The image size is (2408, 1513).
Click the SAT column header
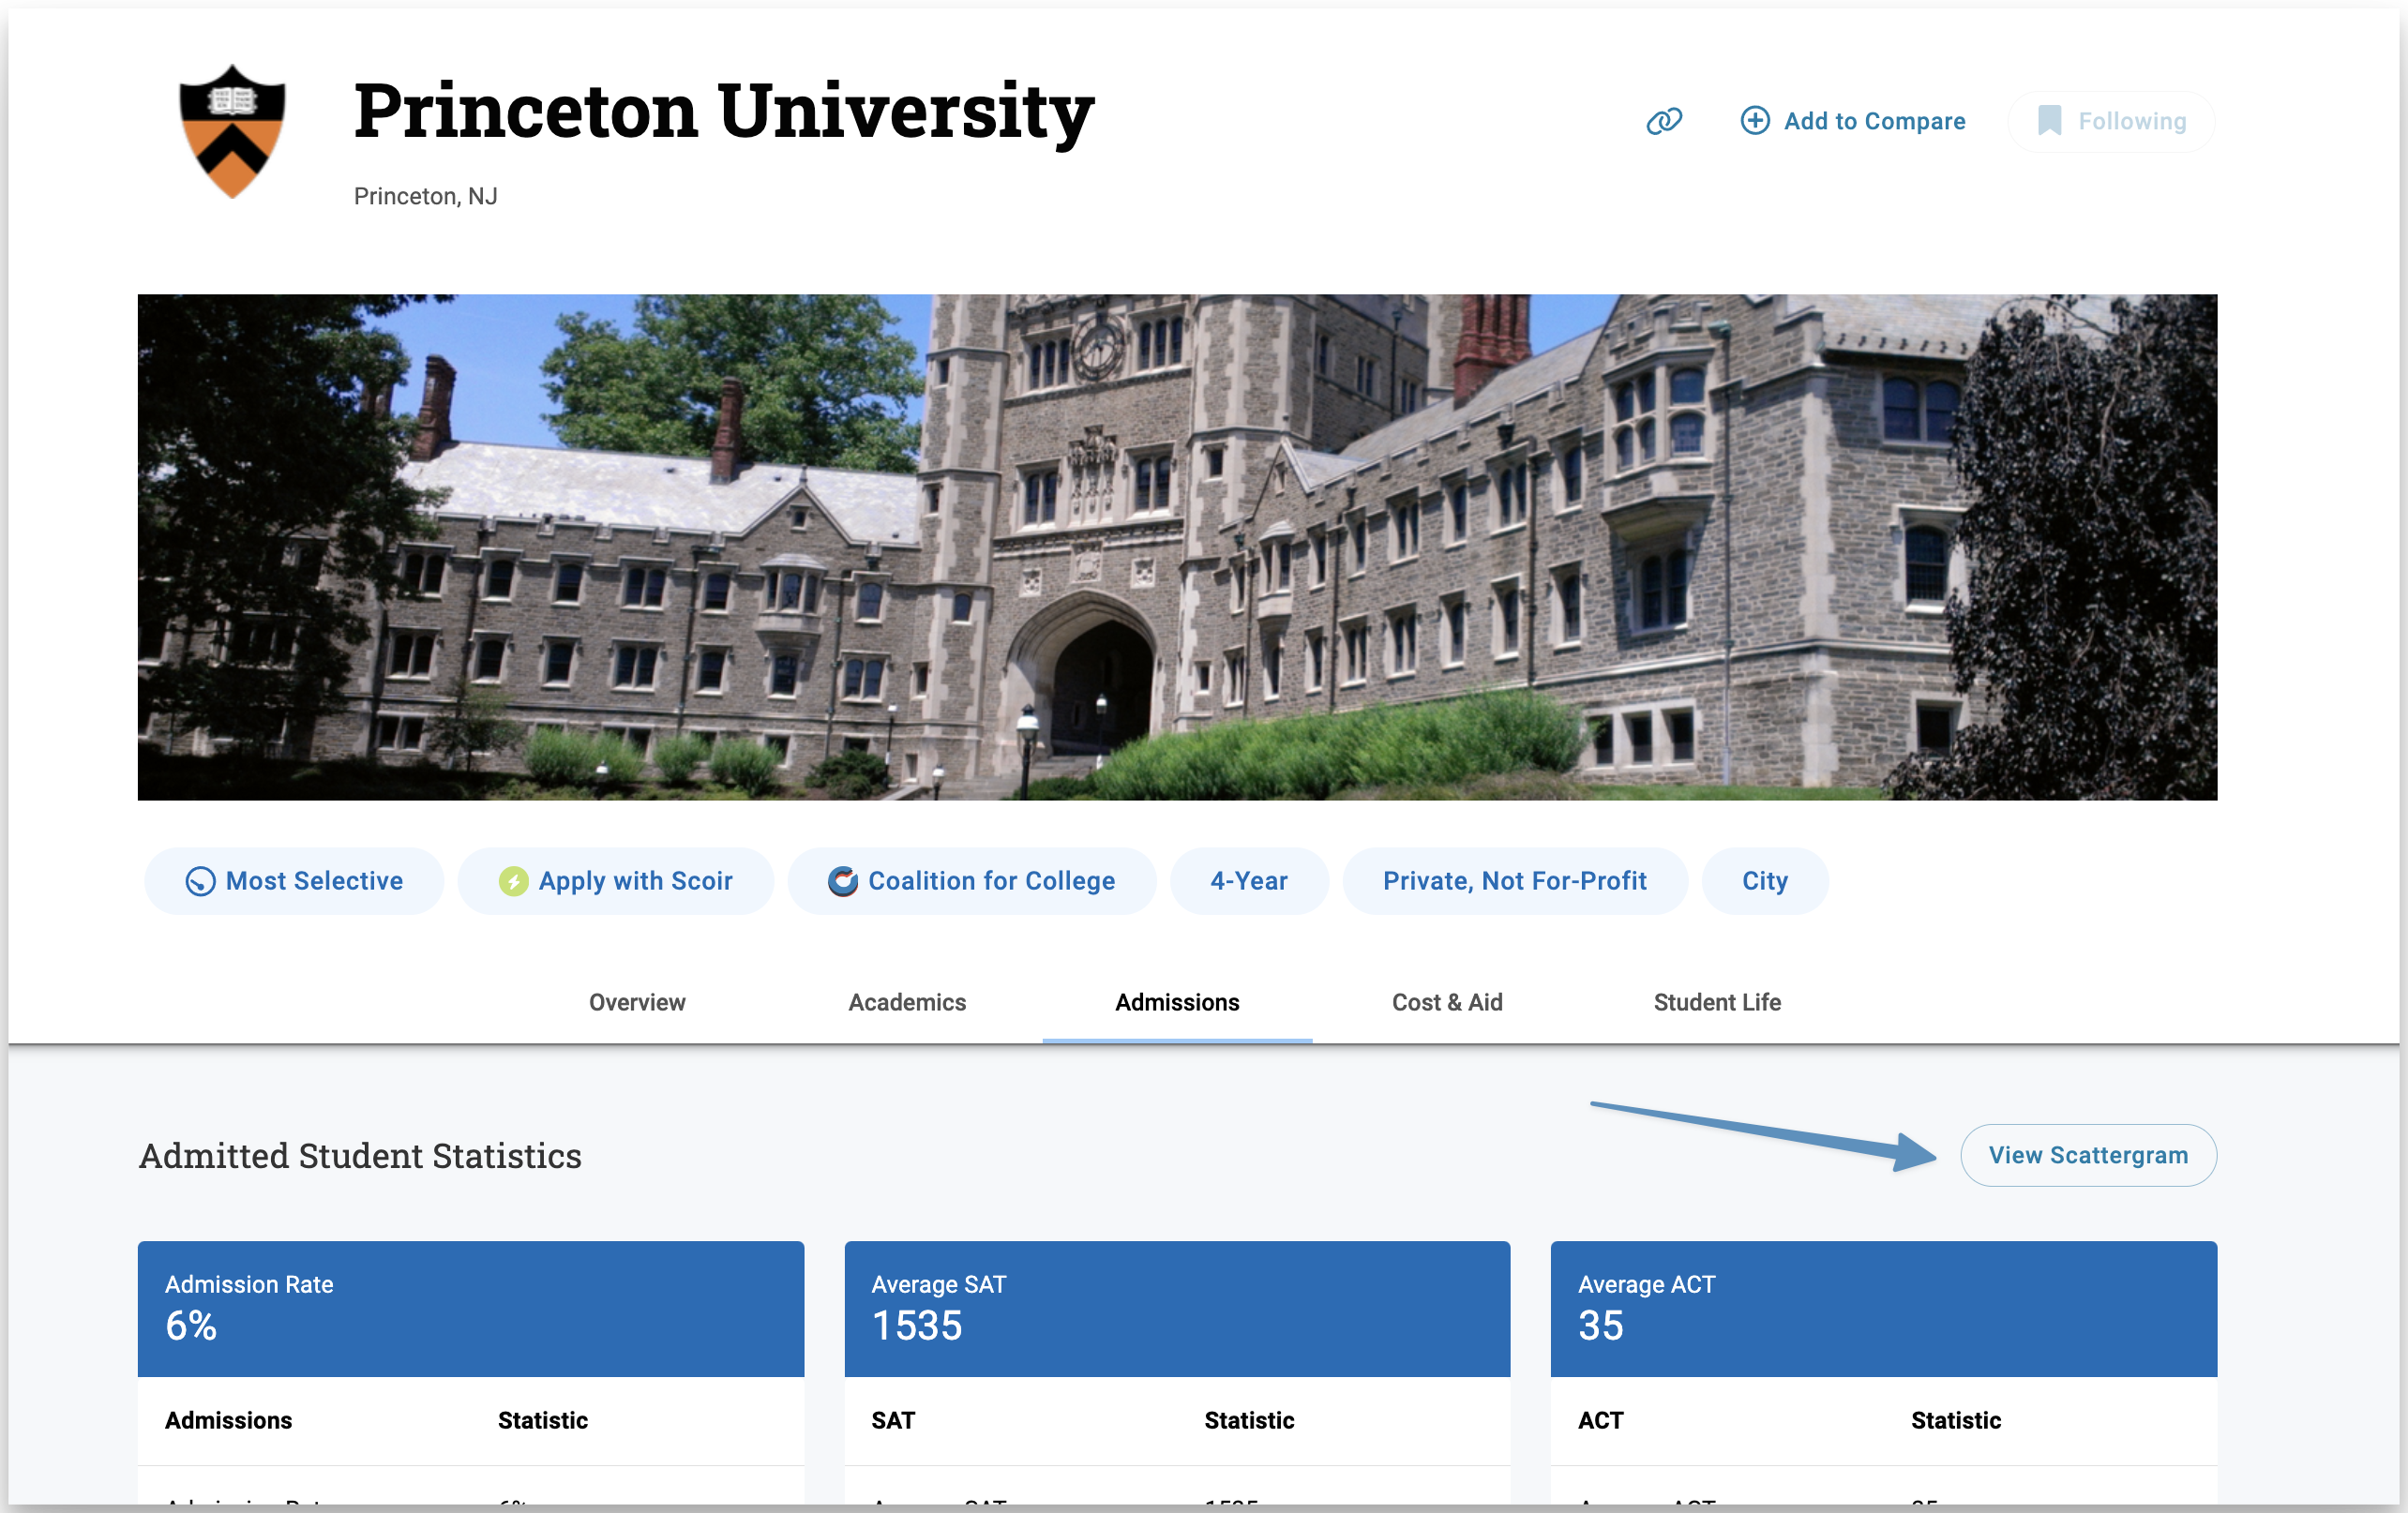[x=893, y=1420]
